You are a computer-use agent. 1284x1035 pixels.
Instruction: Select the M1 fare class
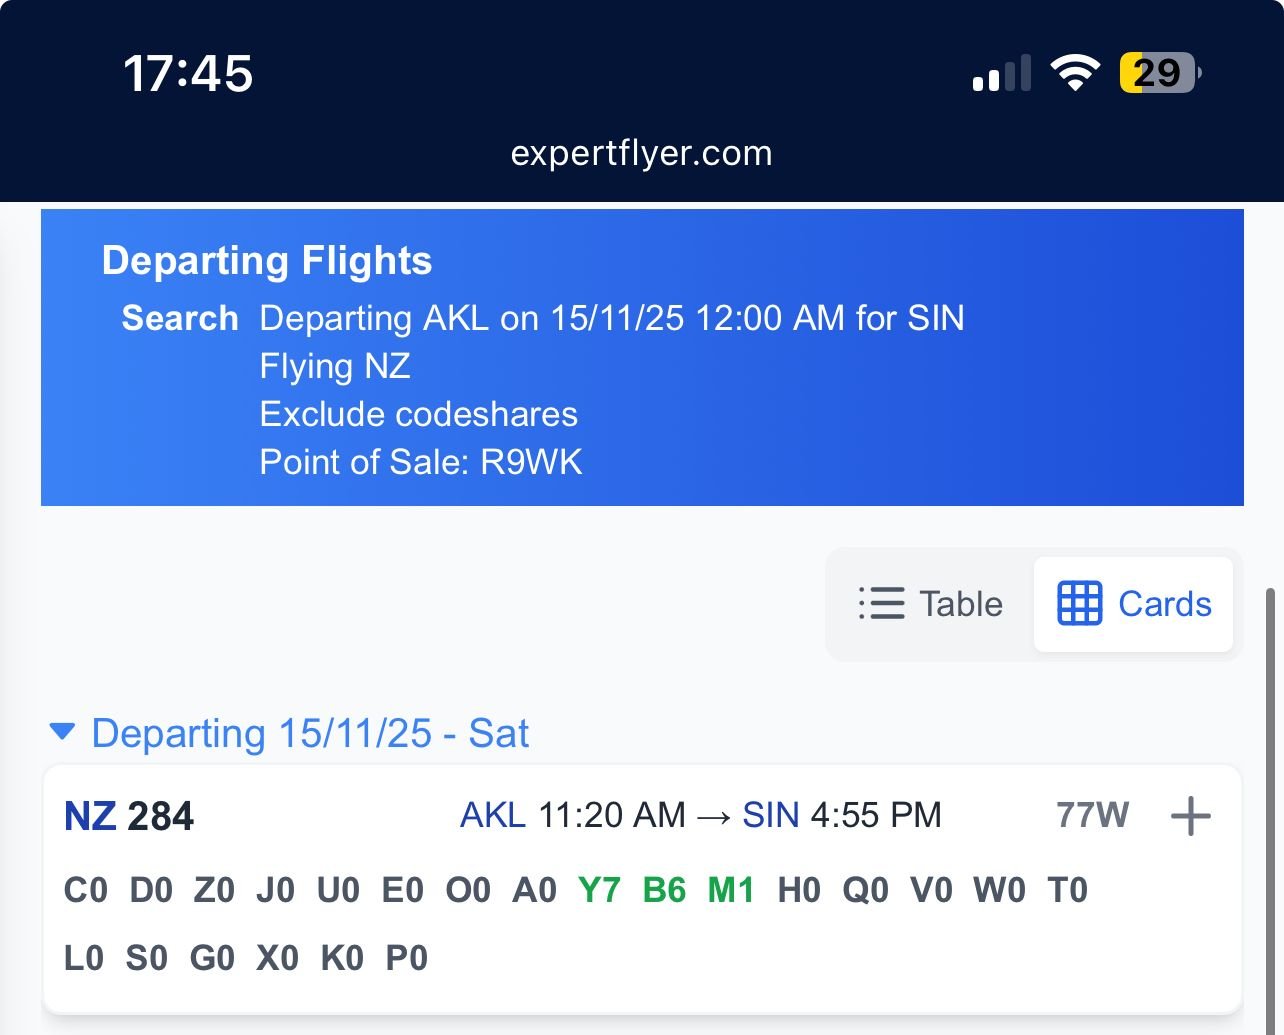[x=731, y=889]
